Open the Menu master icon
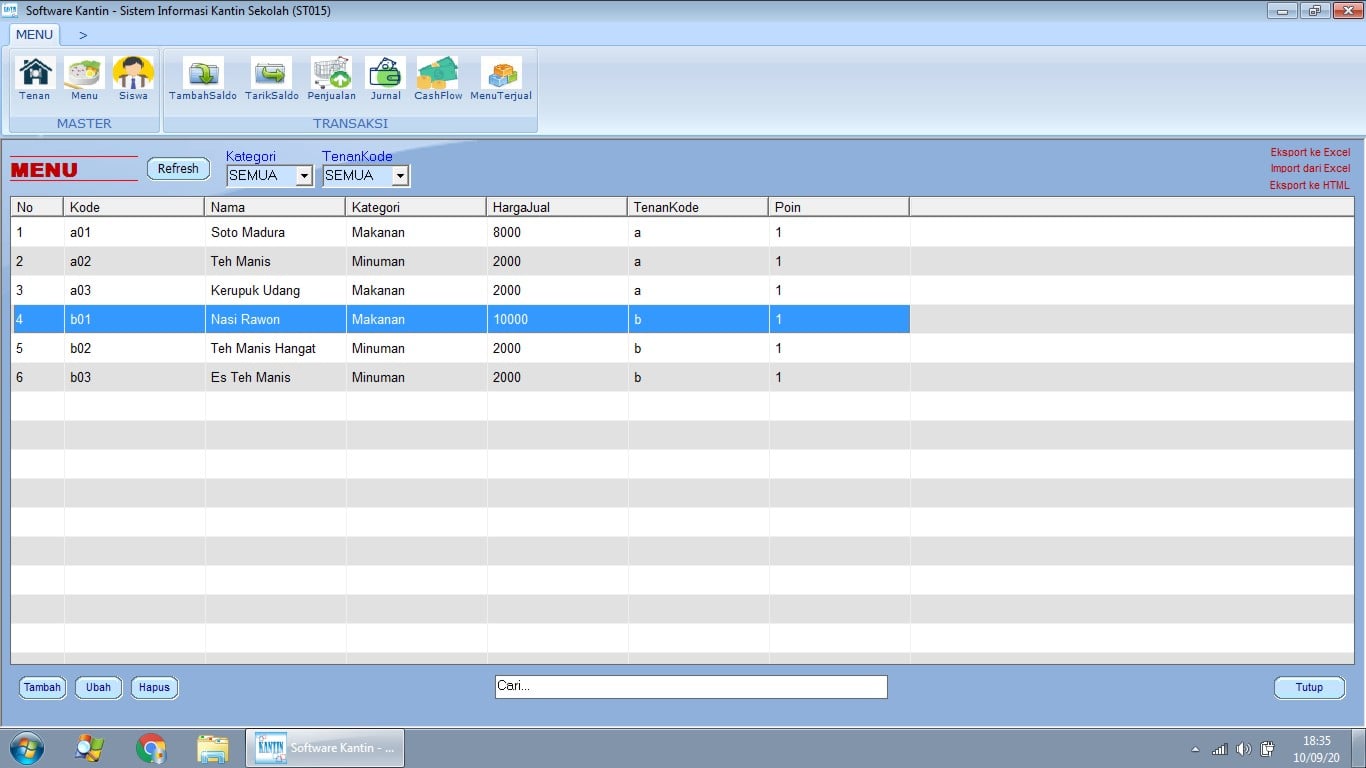 click(x=84, y=78)
